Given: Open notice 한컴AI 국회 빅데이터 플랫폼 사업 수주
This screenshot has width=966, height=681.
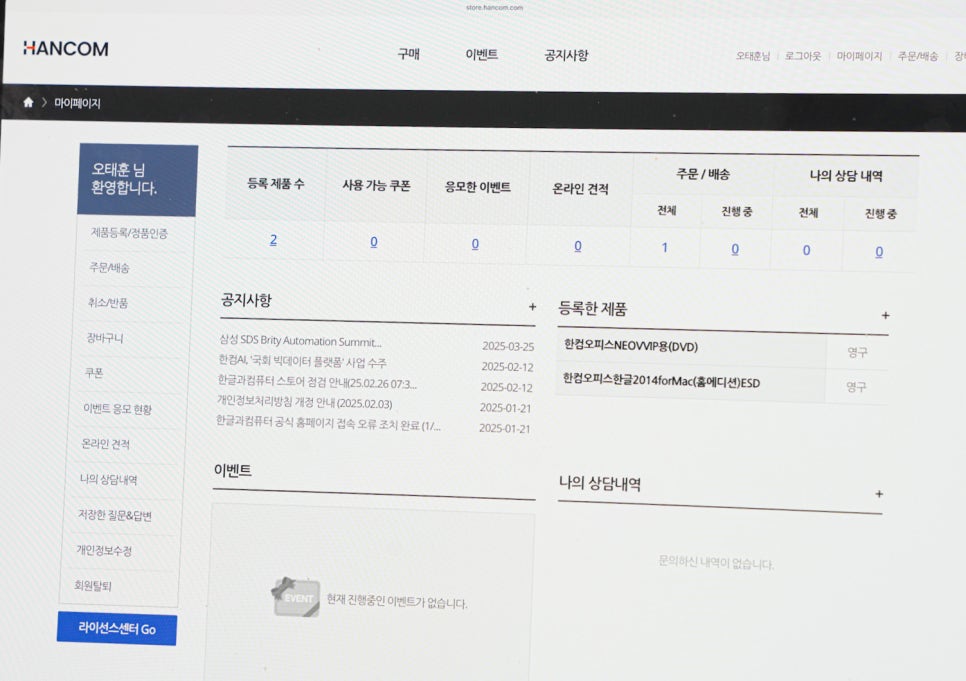Looking at the screenshot, I should pyautogui.click(x=302, y=362).
